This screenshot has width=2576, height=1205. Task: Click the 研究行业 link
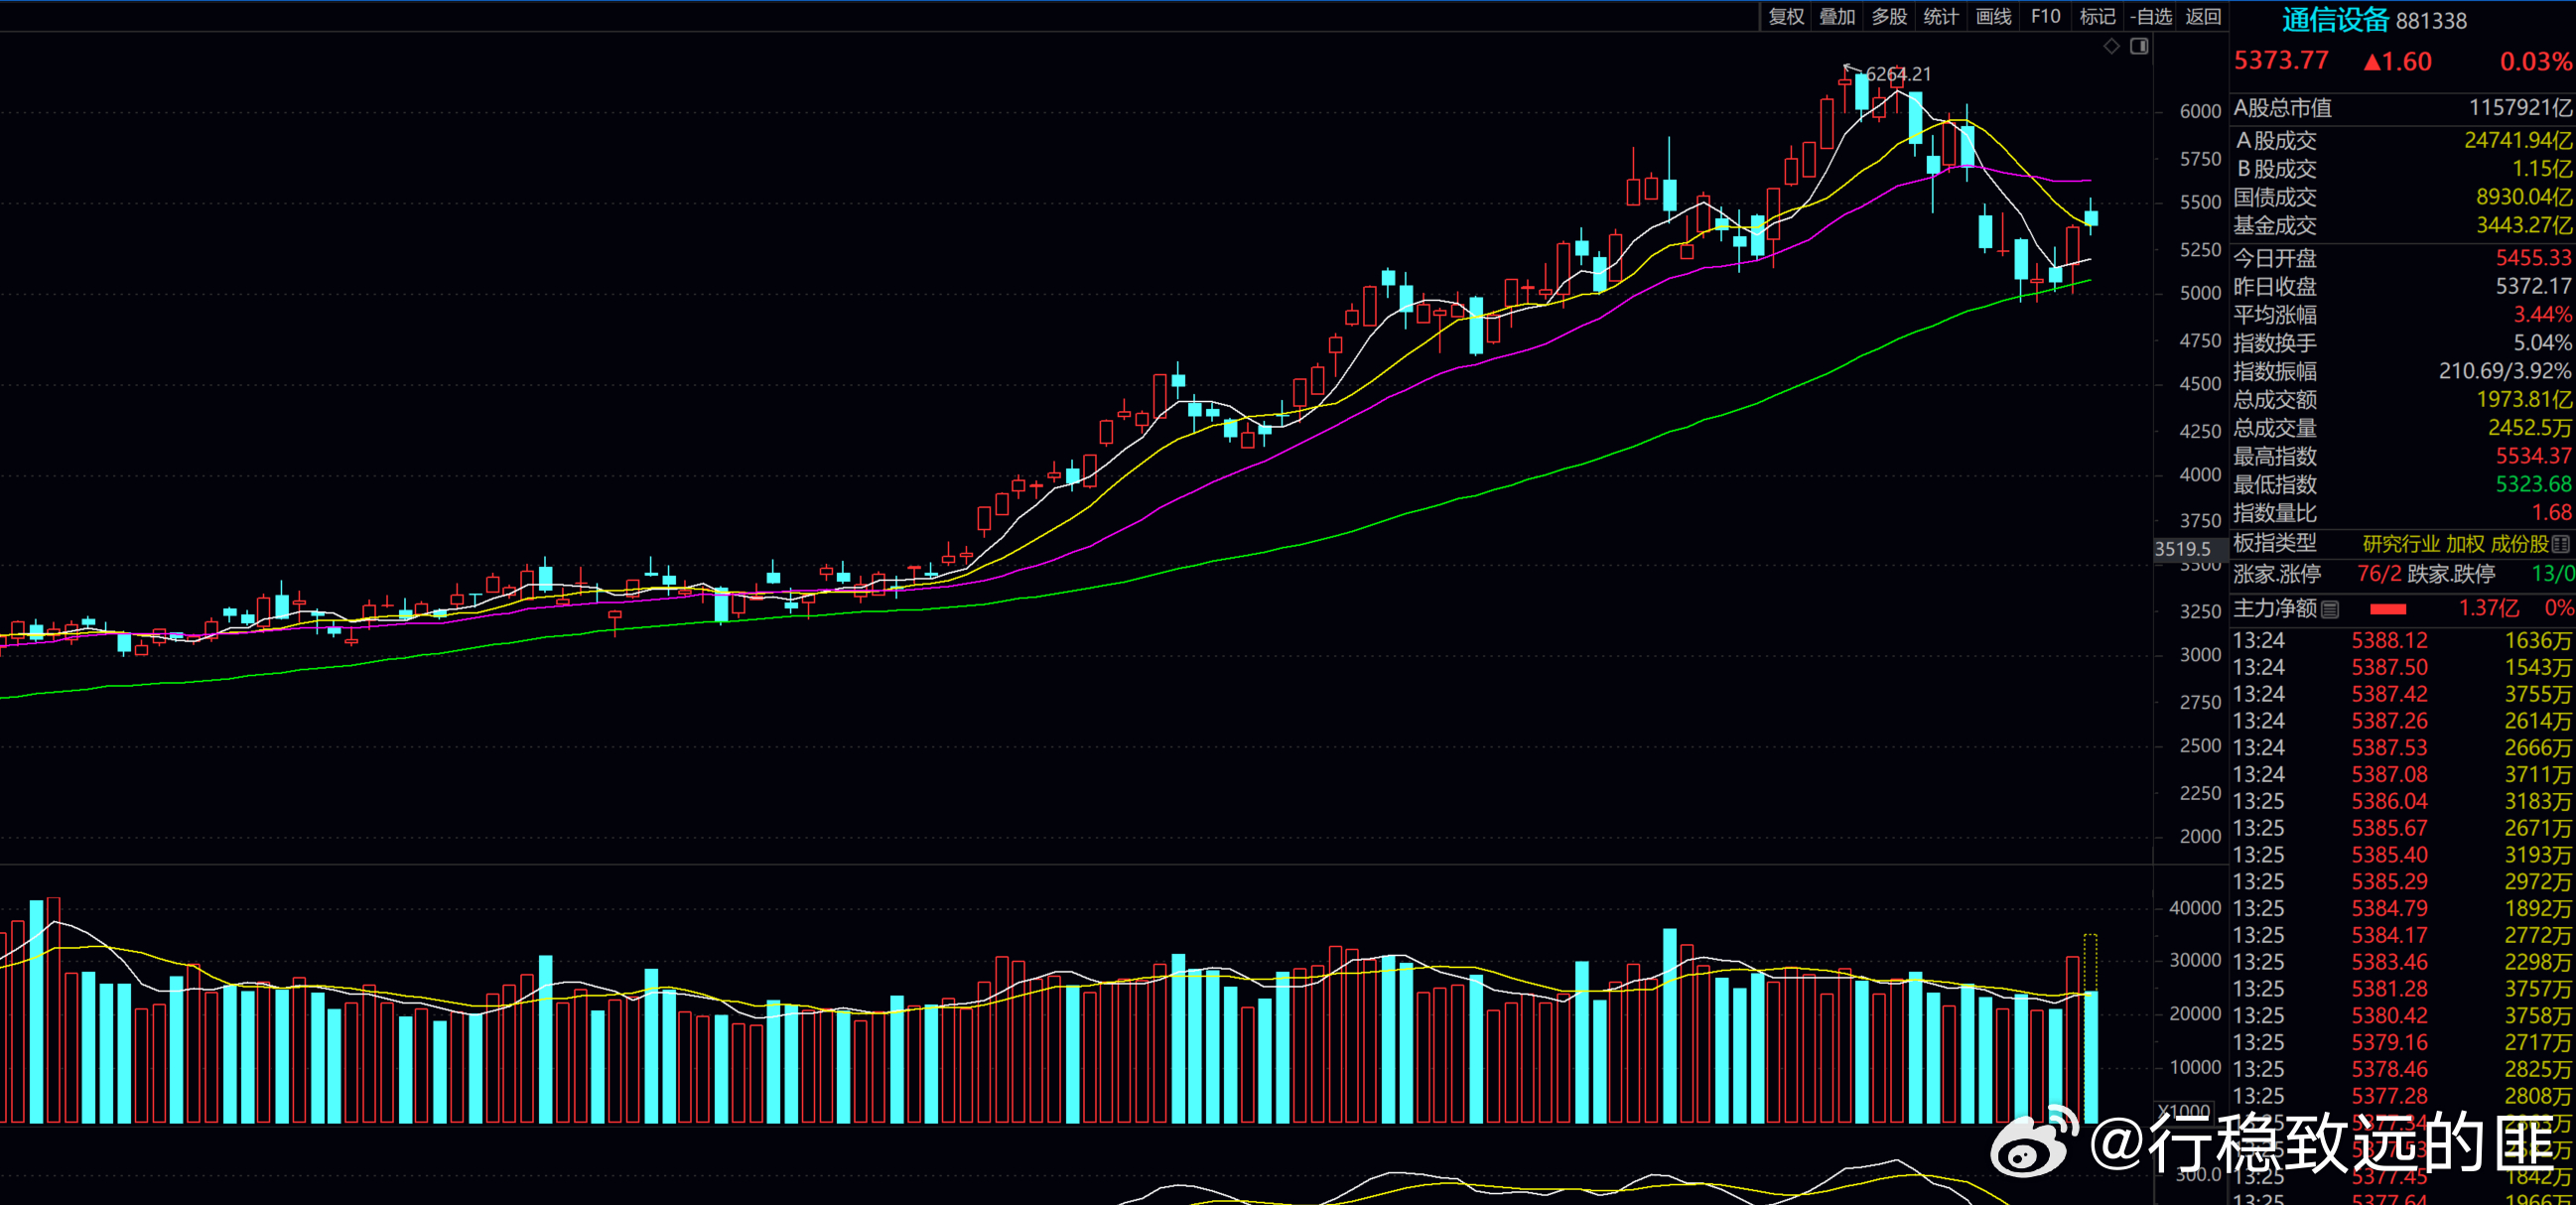tap(2402, 544)
